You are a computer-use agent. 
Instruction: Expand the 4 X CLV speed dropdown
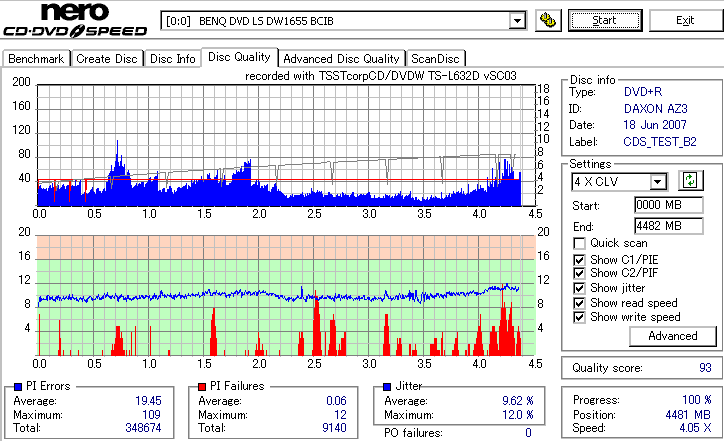point(658,182)
